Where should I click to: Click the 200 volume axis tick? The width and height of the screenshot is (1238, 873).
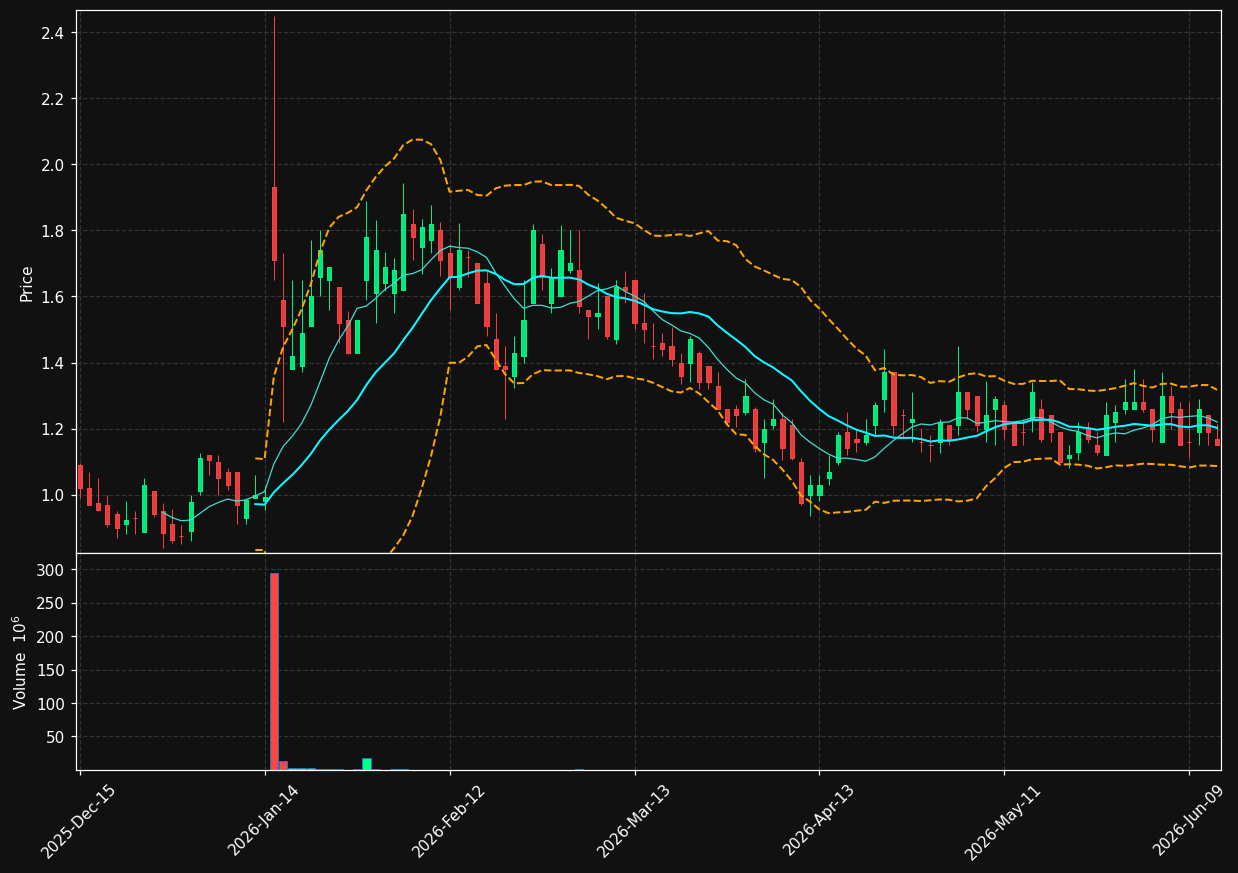tap(51, 637)
